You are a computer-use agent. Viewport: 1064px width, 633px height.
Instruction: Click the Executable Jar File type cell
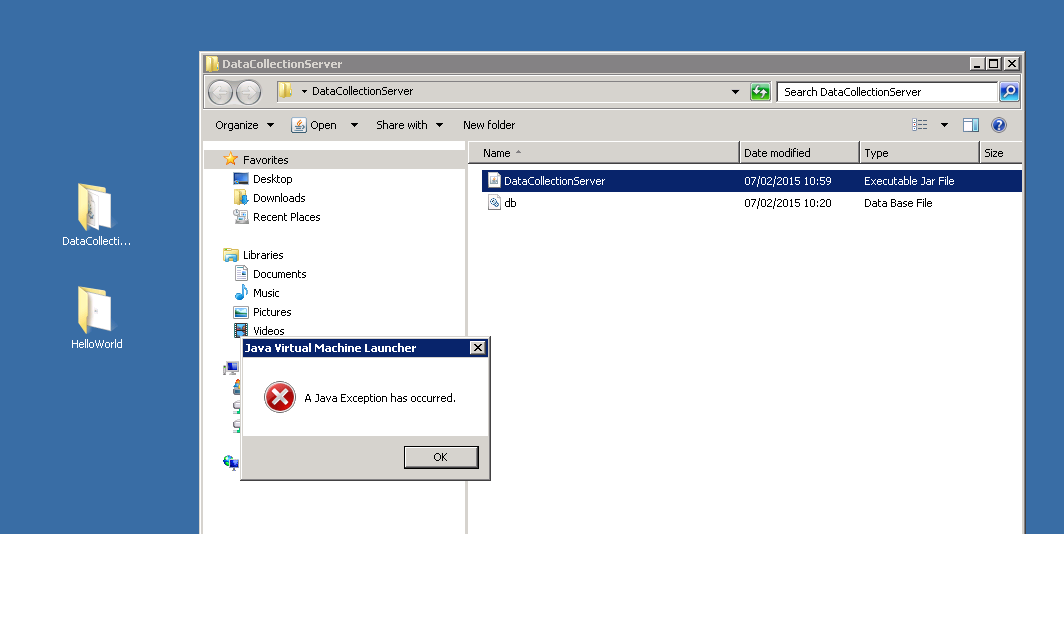tap(909, 181)
